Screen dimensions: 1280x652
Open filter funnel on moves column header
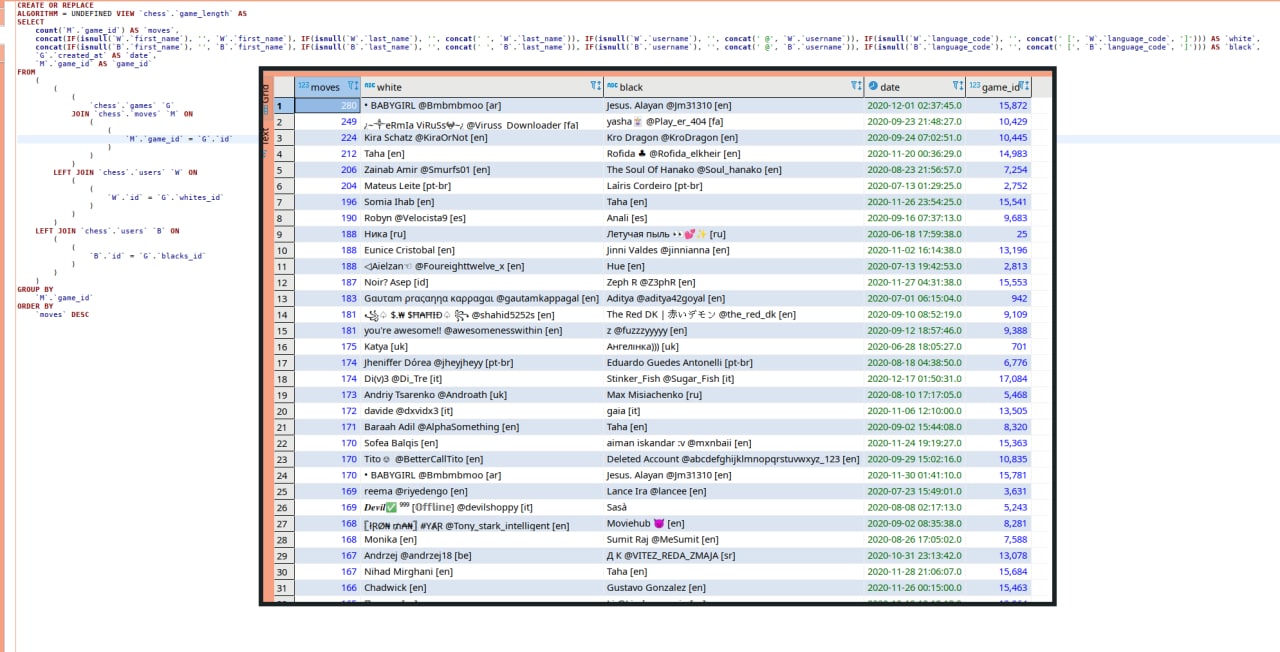[x=351, y=86]
